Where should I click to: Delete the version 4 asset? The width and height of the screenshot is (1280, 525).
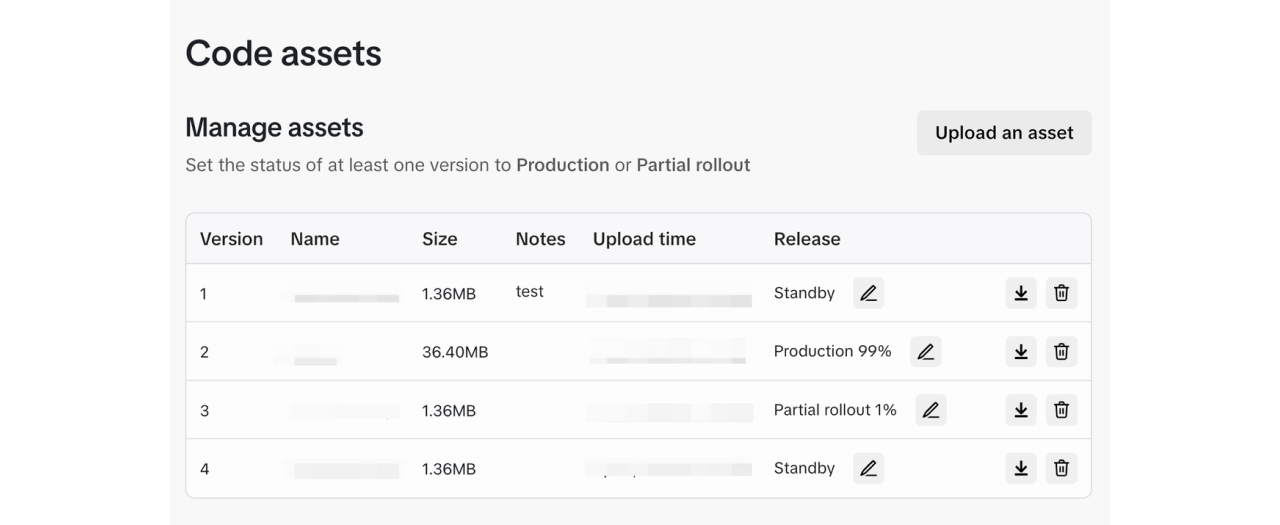(1061, 468)
